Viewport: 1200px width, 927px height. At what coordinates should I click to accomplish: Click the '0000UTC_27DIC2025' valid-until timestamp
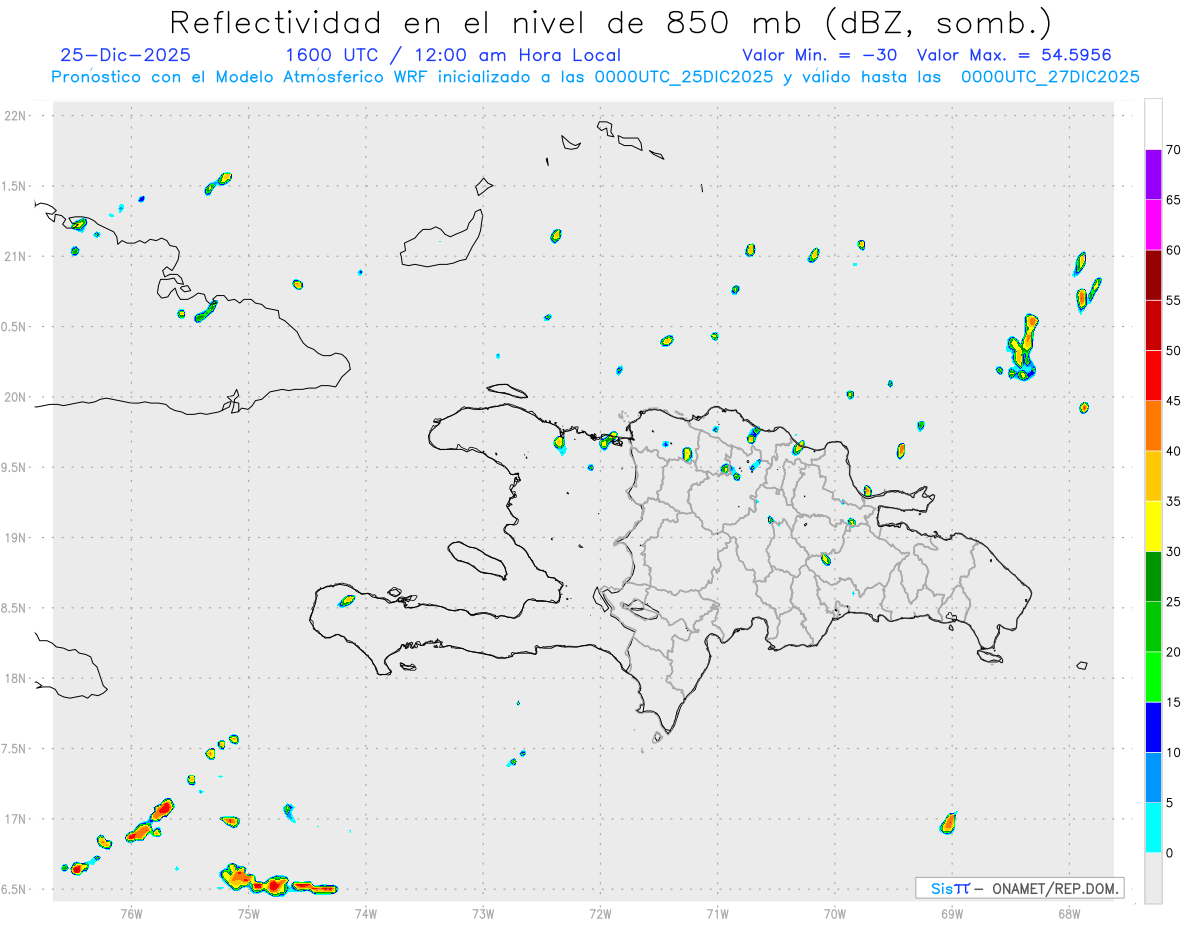1050,77
